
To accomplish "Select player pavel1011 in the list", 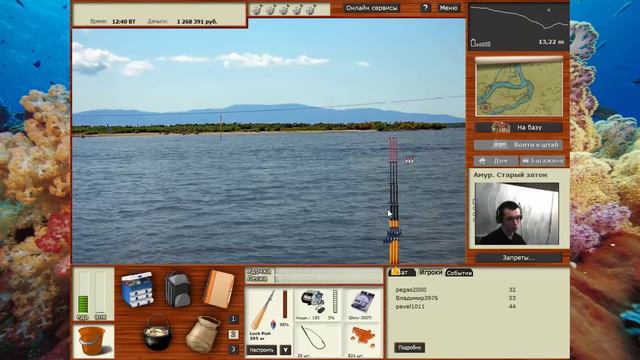I will point(410,306).
